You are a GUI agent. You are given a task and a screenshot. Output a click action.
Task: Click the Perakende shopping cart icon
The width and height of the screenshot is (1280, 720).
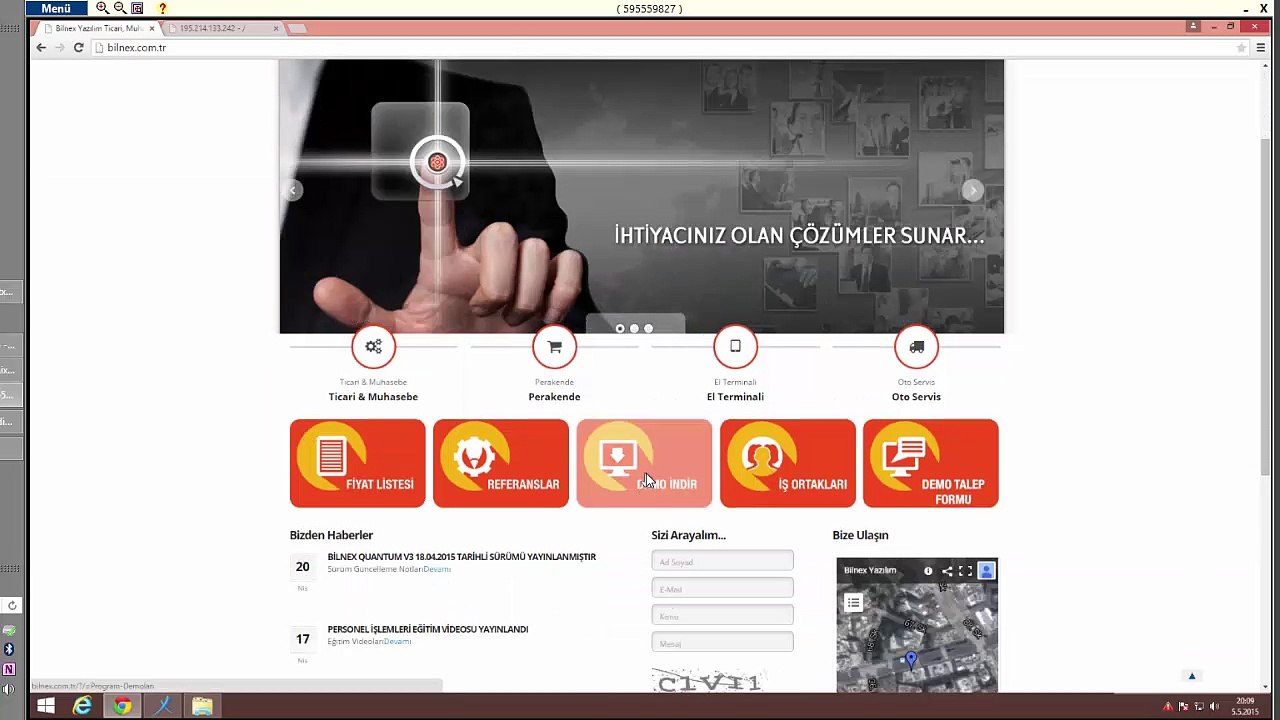pyautogui.click(x=554, y=347)
